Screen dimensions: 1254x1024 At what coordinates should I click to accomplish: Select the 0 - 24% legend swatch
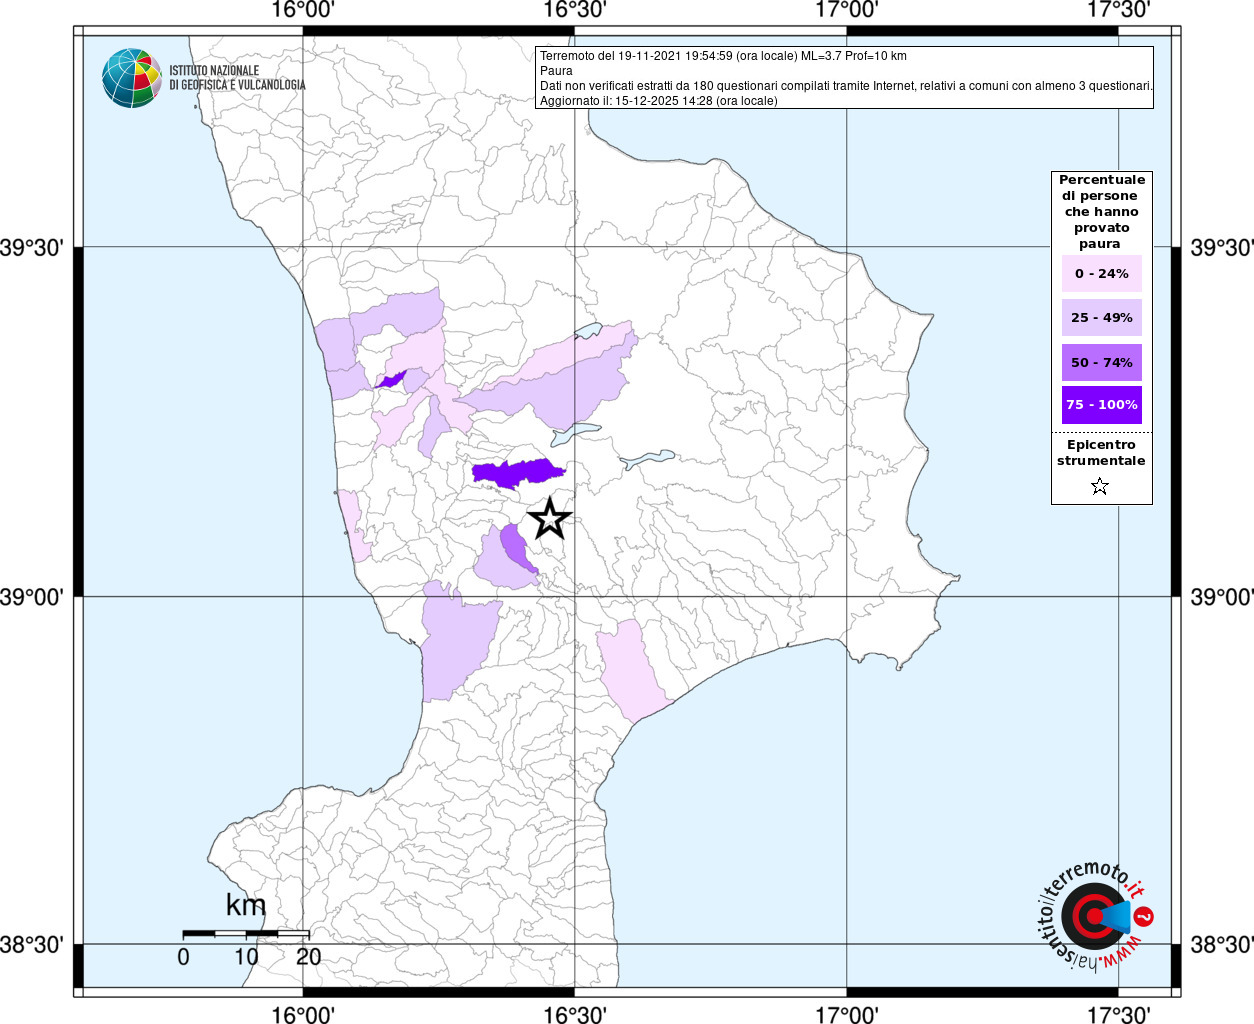(1102, 273)
